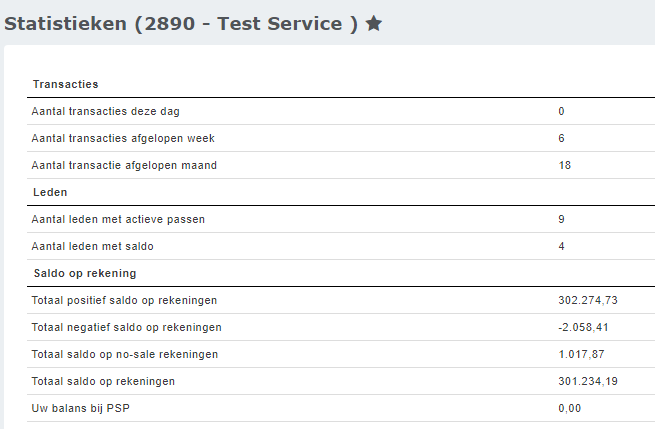Click the monthly transaction count 18
This screenshot has width=655, height=429.
tap(565, 165)
